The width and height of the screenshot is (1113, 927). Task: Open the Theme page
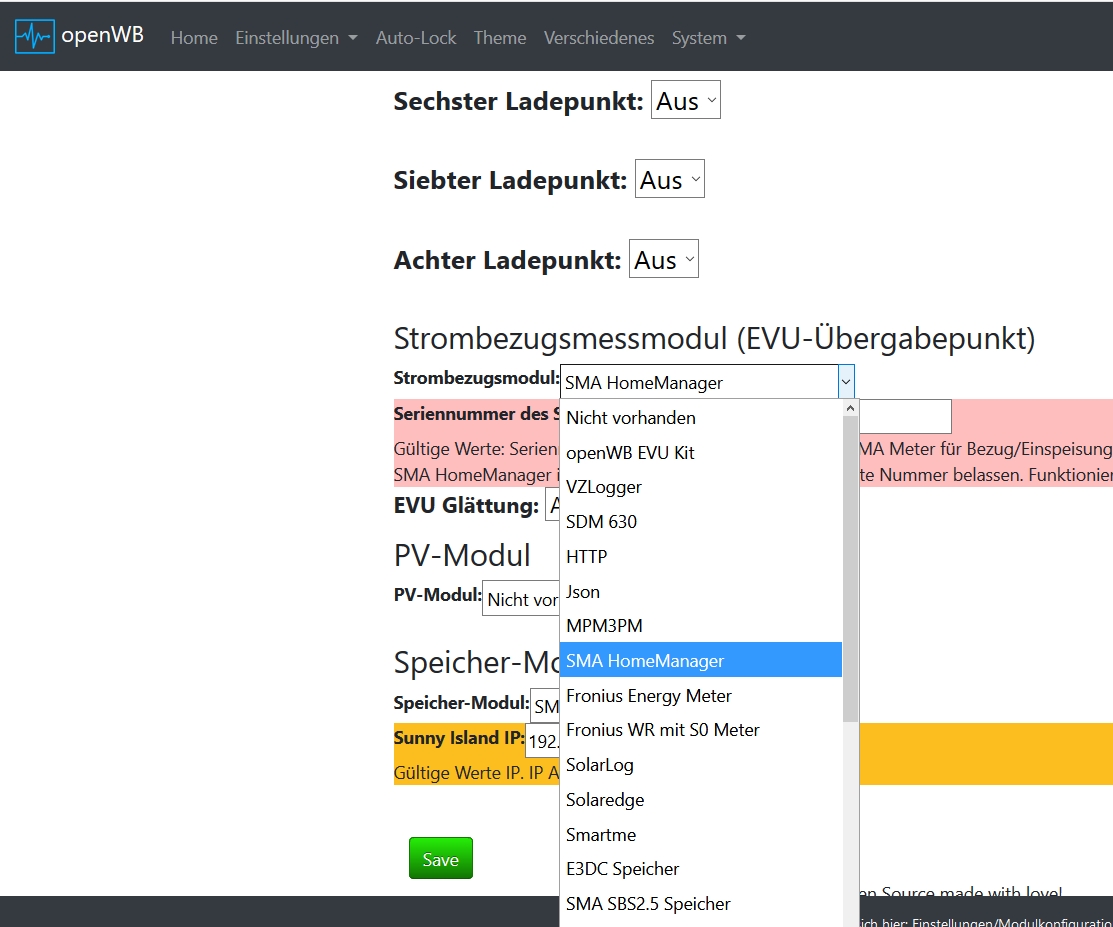[500, 38]
